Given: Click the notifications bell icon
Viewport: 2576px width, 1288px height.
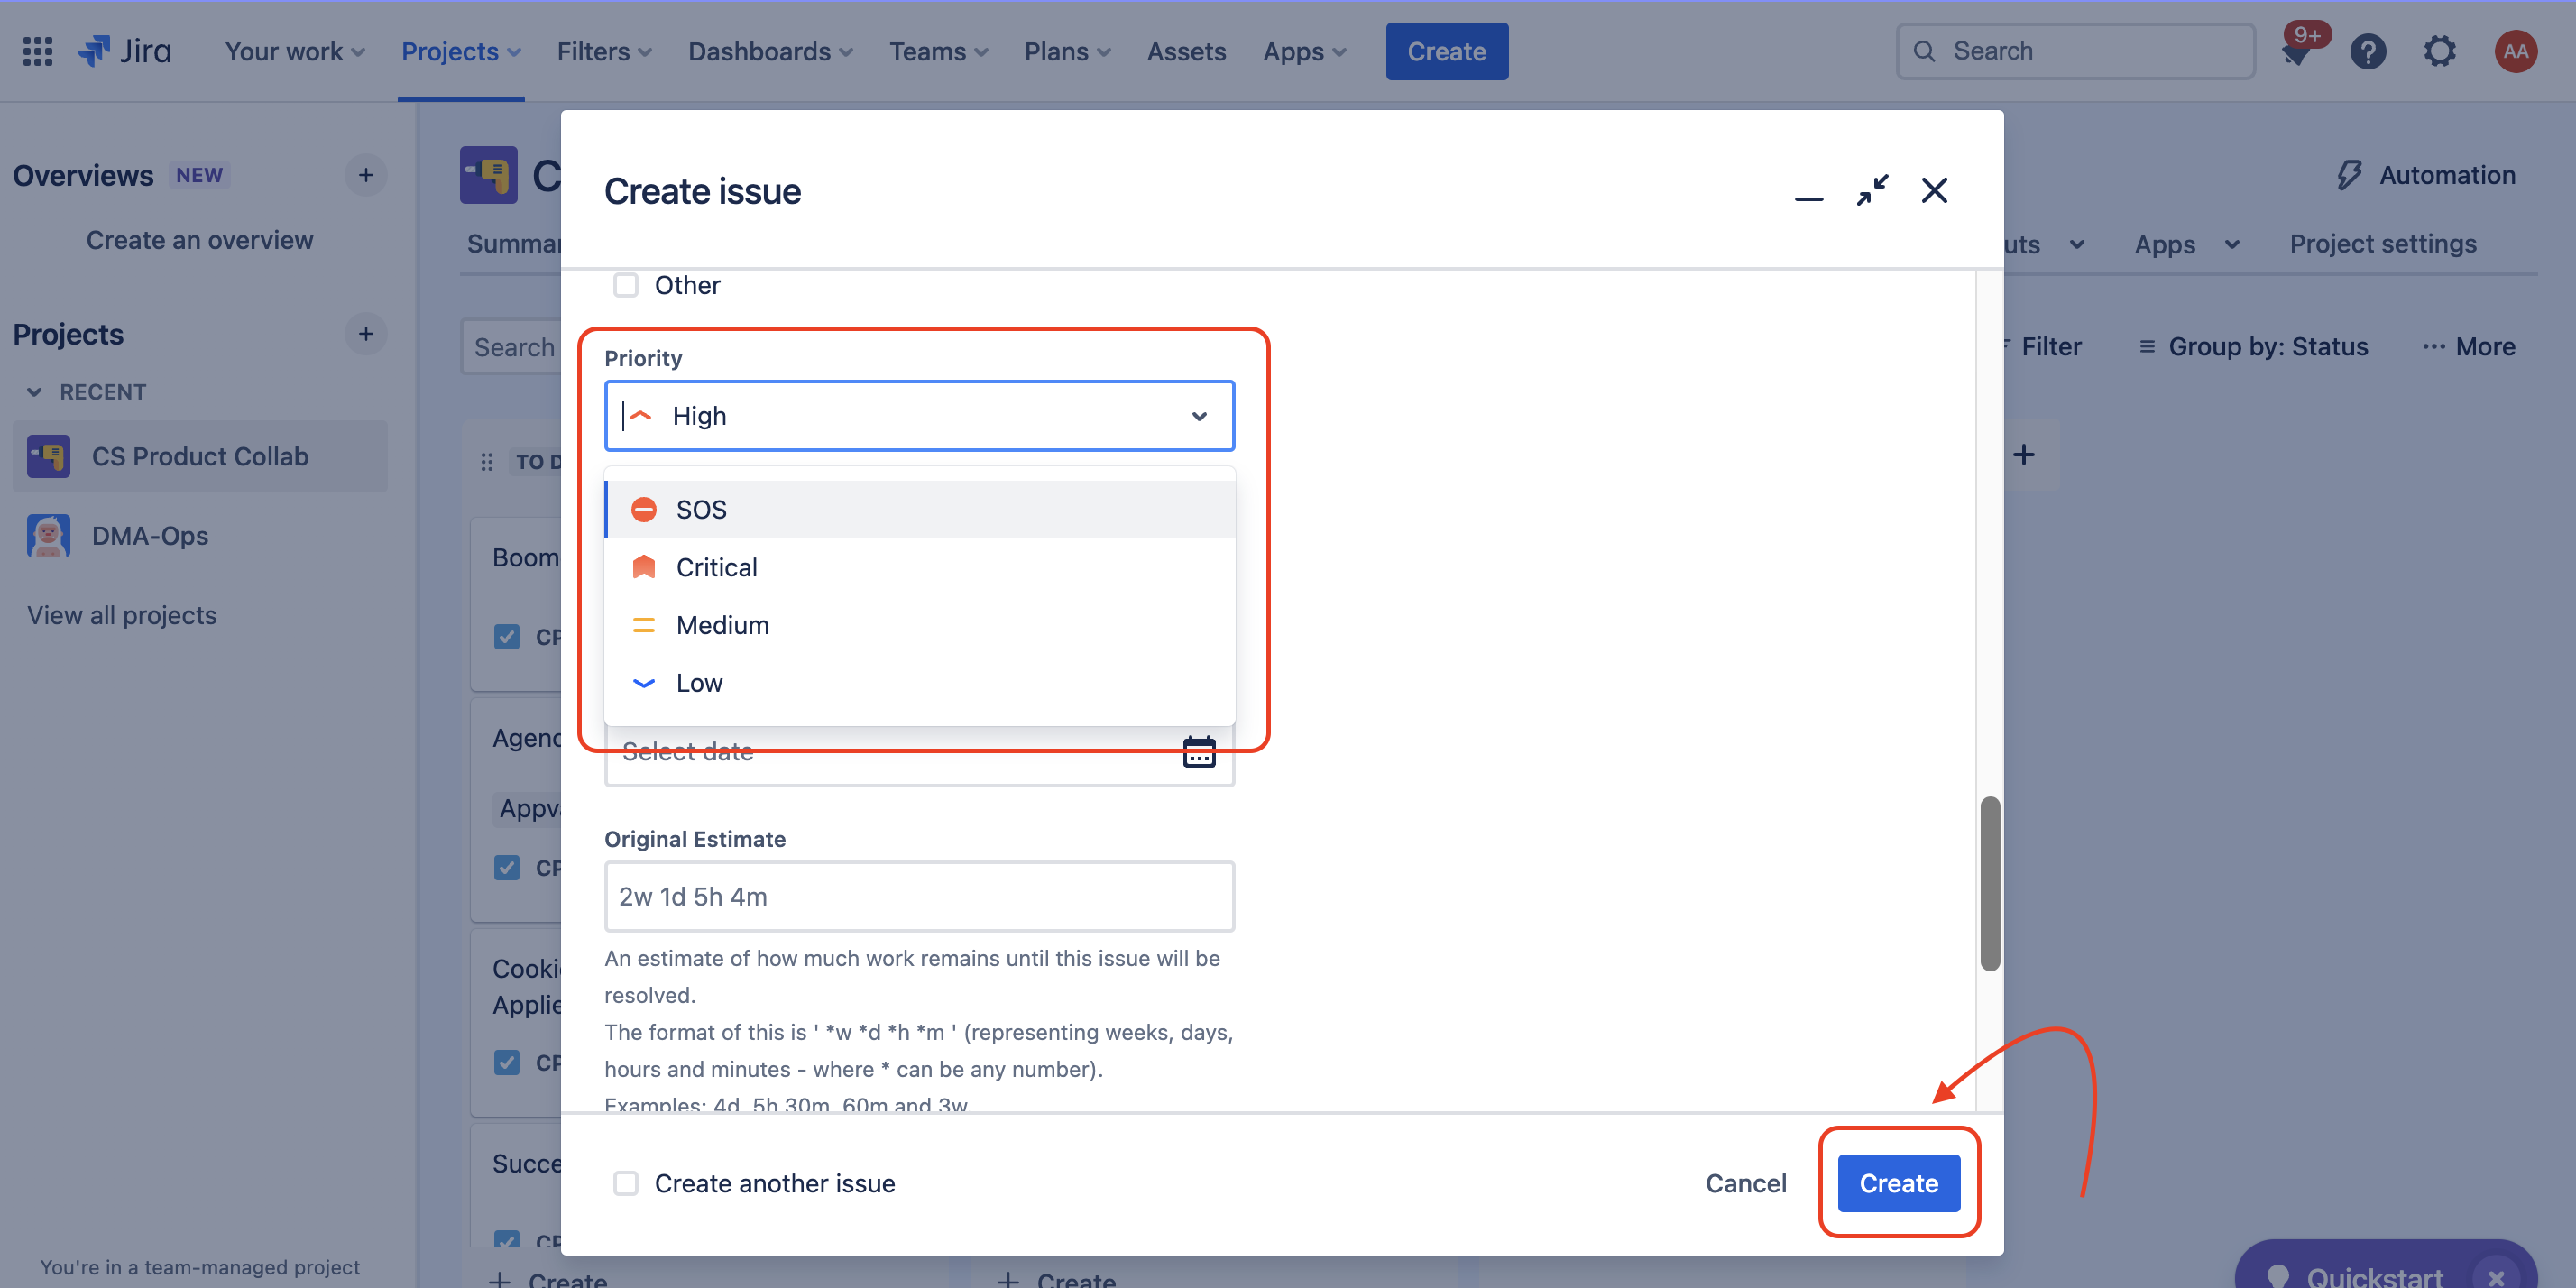Looking at the screenshot, I should pos(2296,53).
